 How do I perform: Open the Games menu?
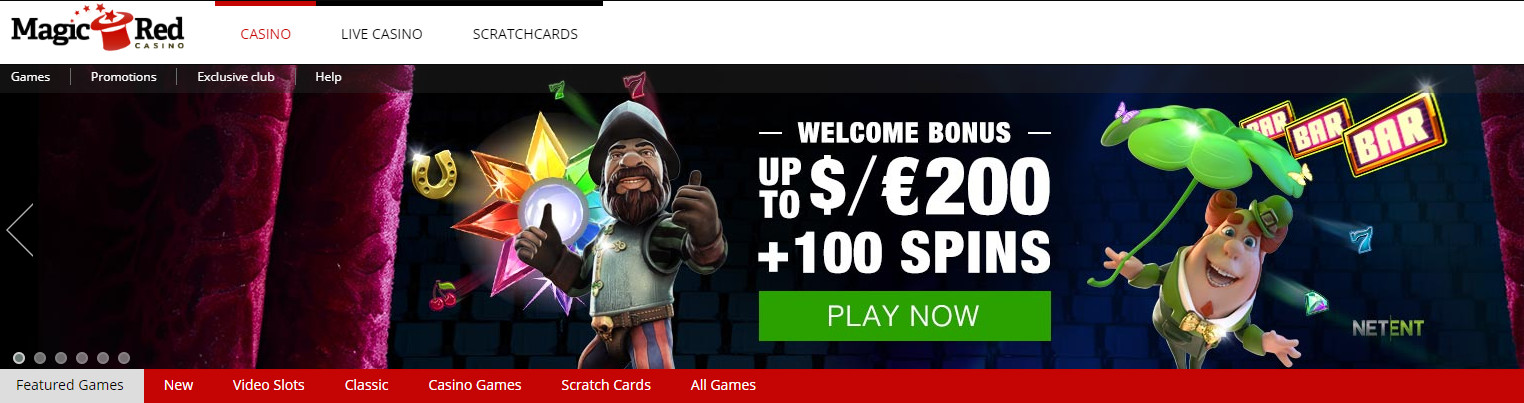(31, 77)
